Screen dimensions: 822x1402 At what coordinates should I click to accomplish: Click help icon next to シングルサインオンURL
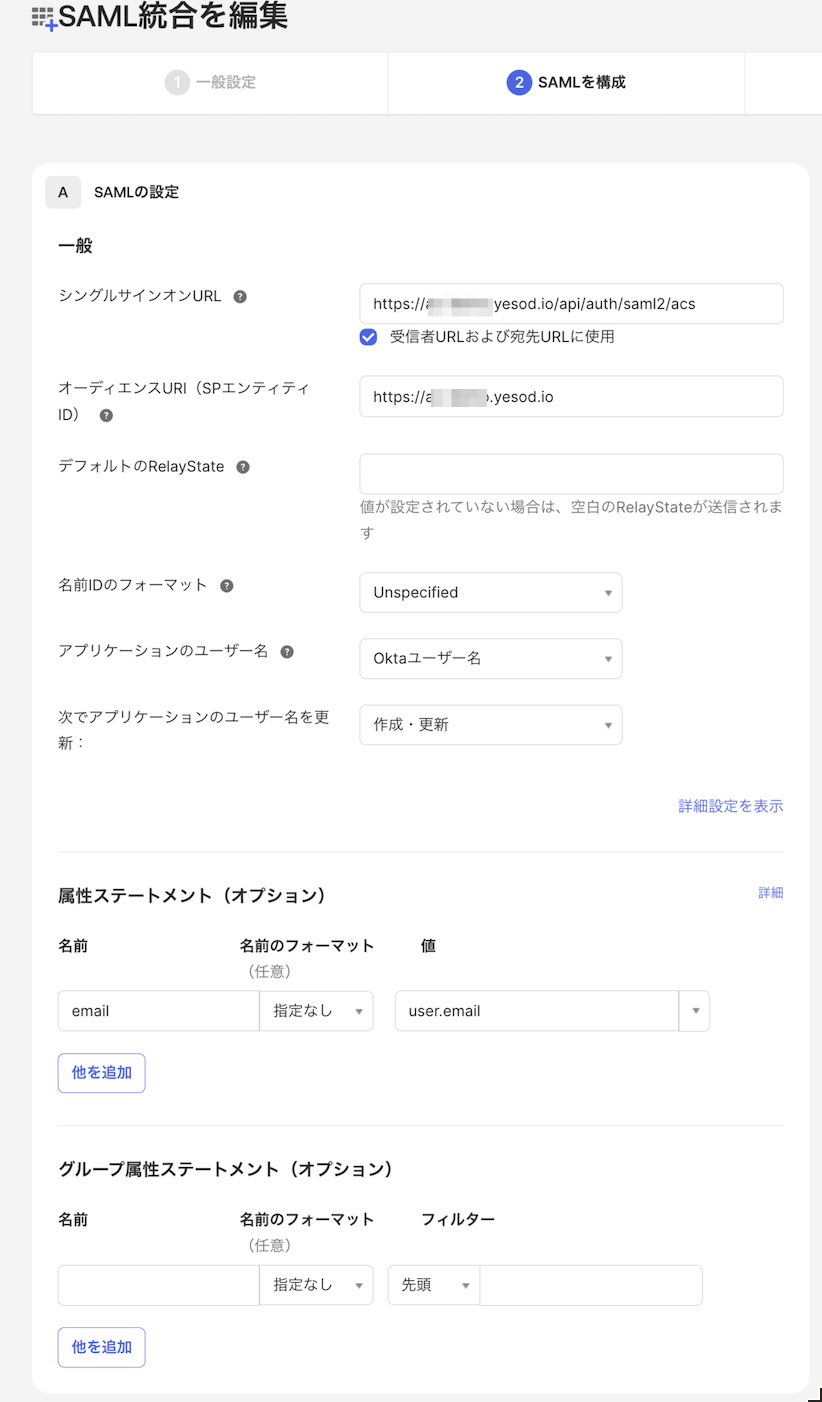(x=240, y=297)
